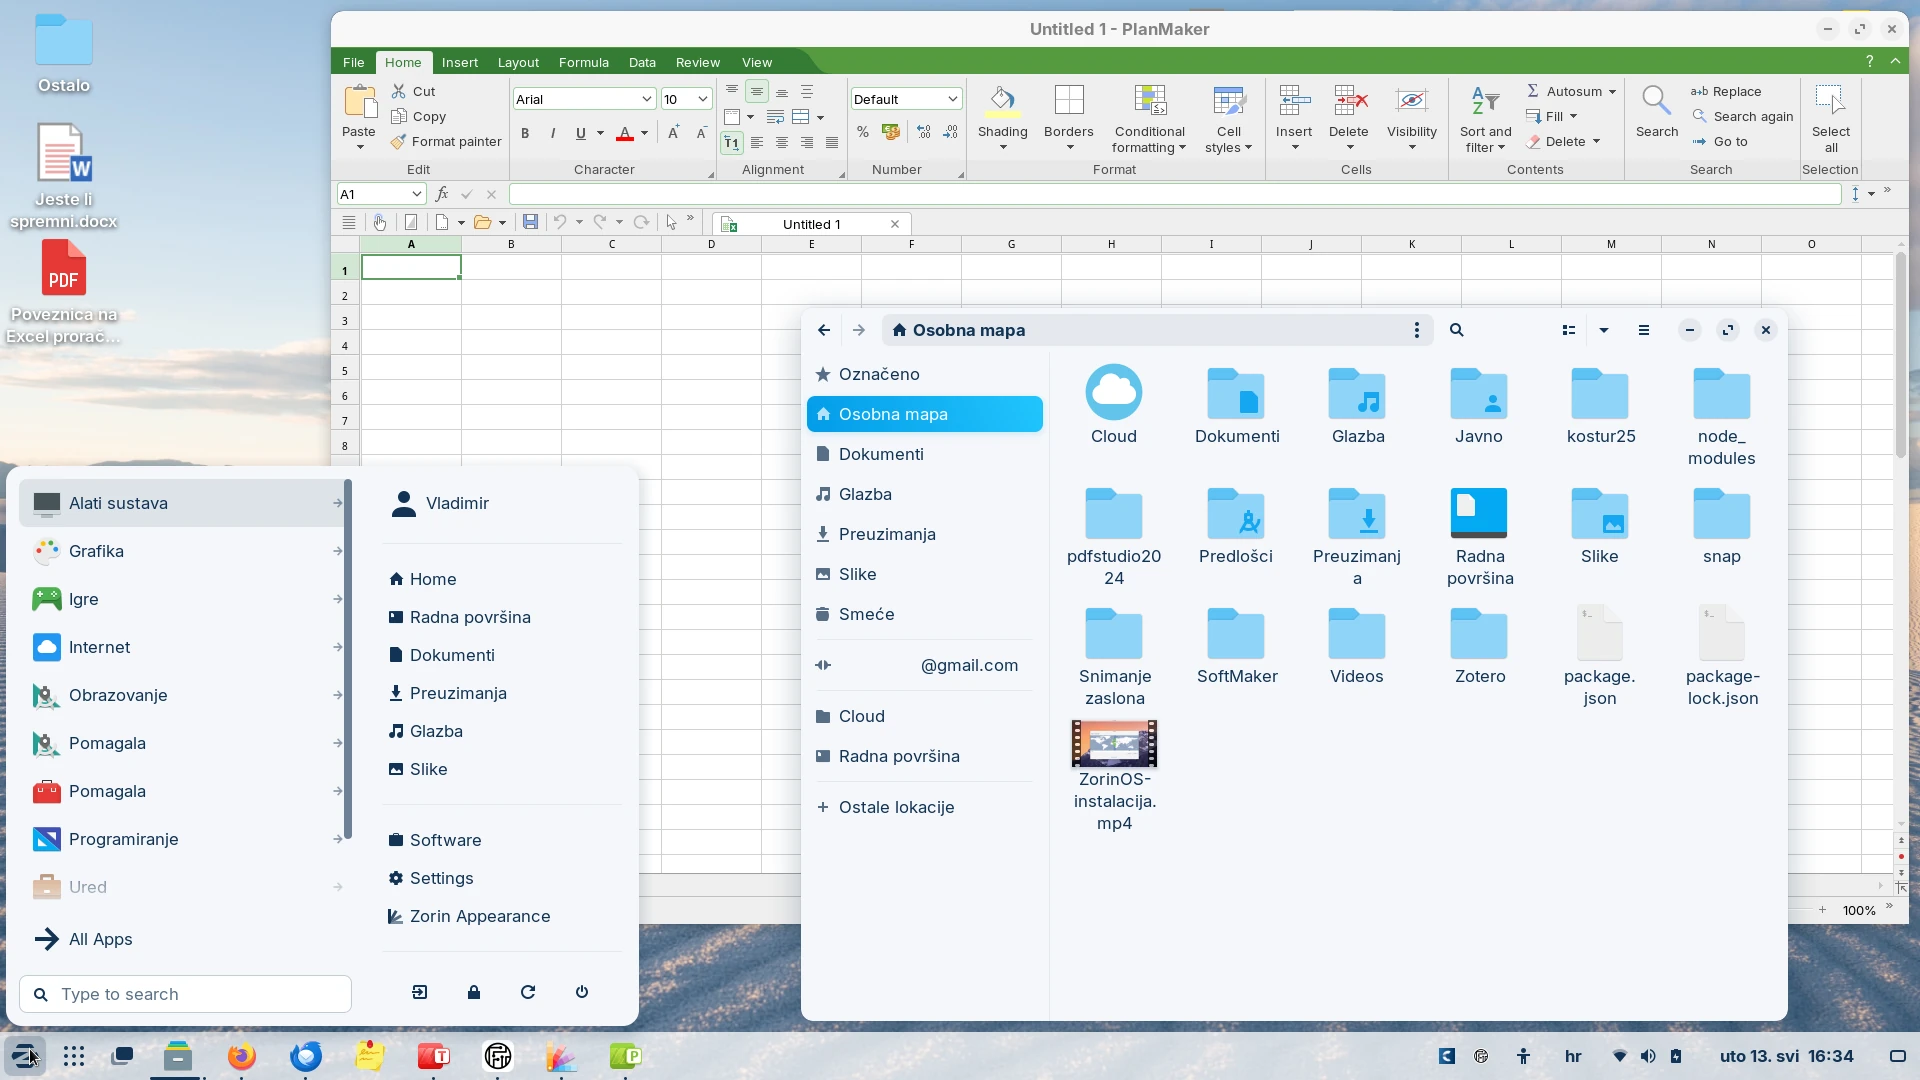Pick the red font color swatch
1920x1080 pixels.
pos(624,141)
